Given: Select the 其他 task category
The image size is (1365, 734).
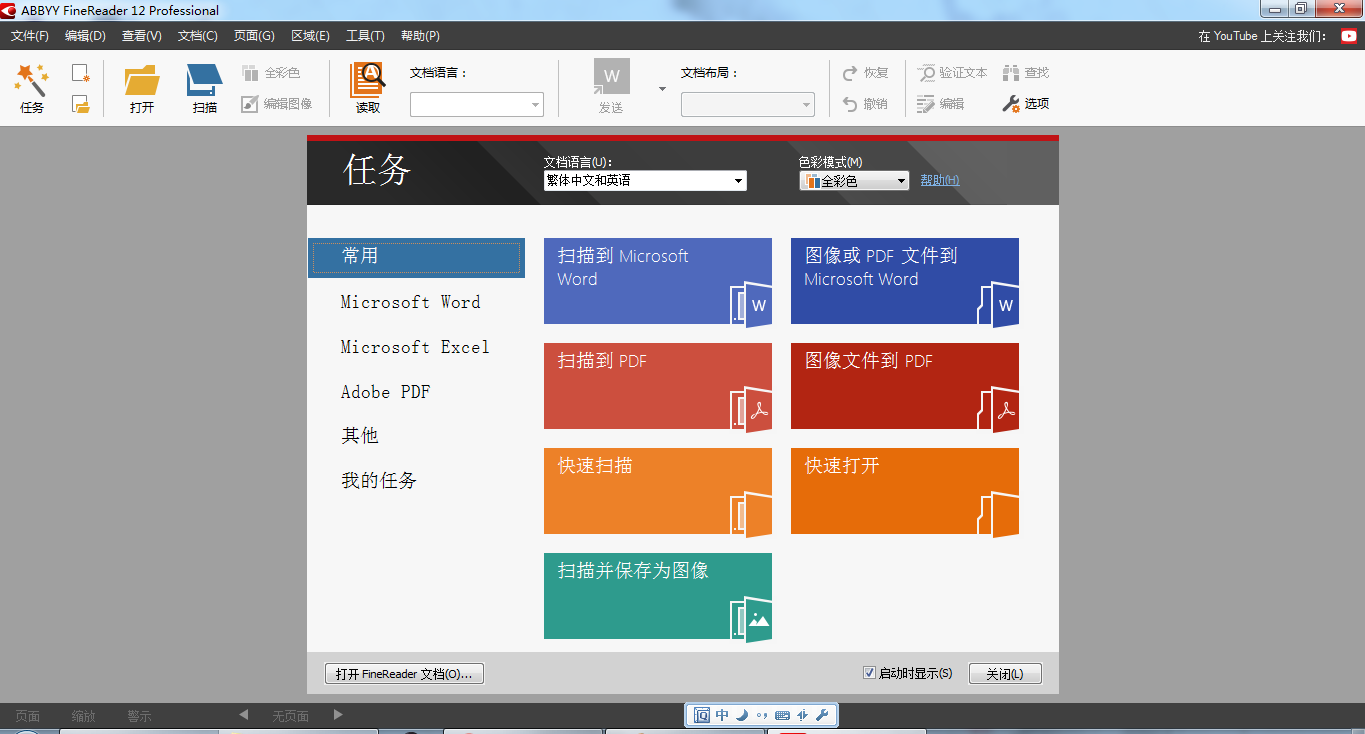Looking at the screenshot, I should coord(360,436).
